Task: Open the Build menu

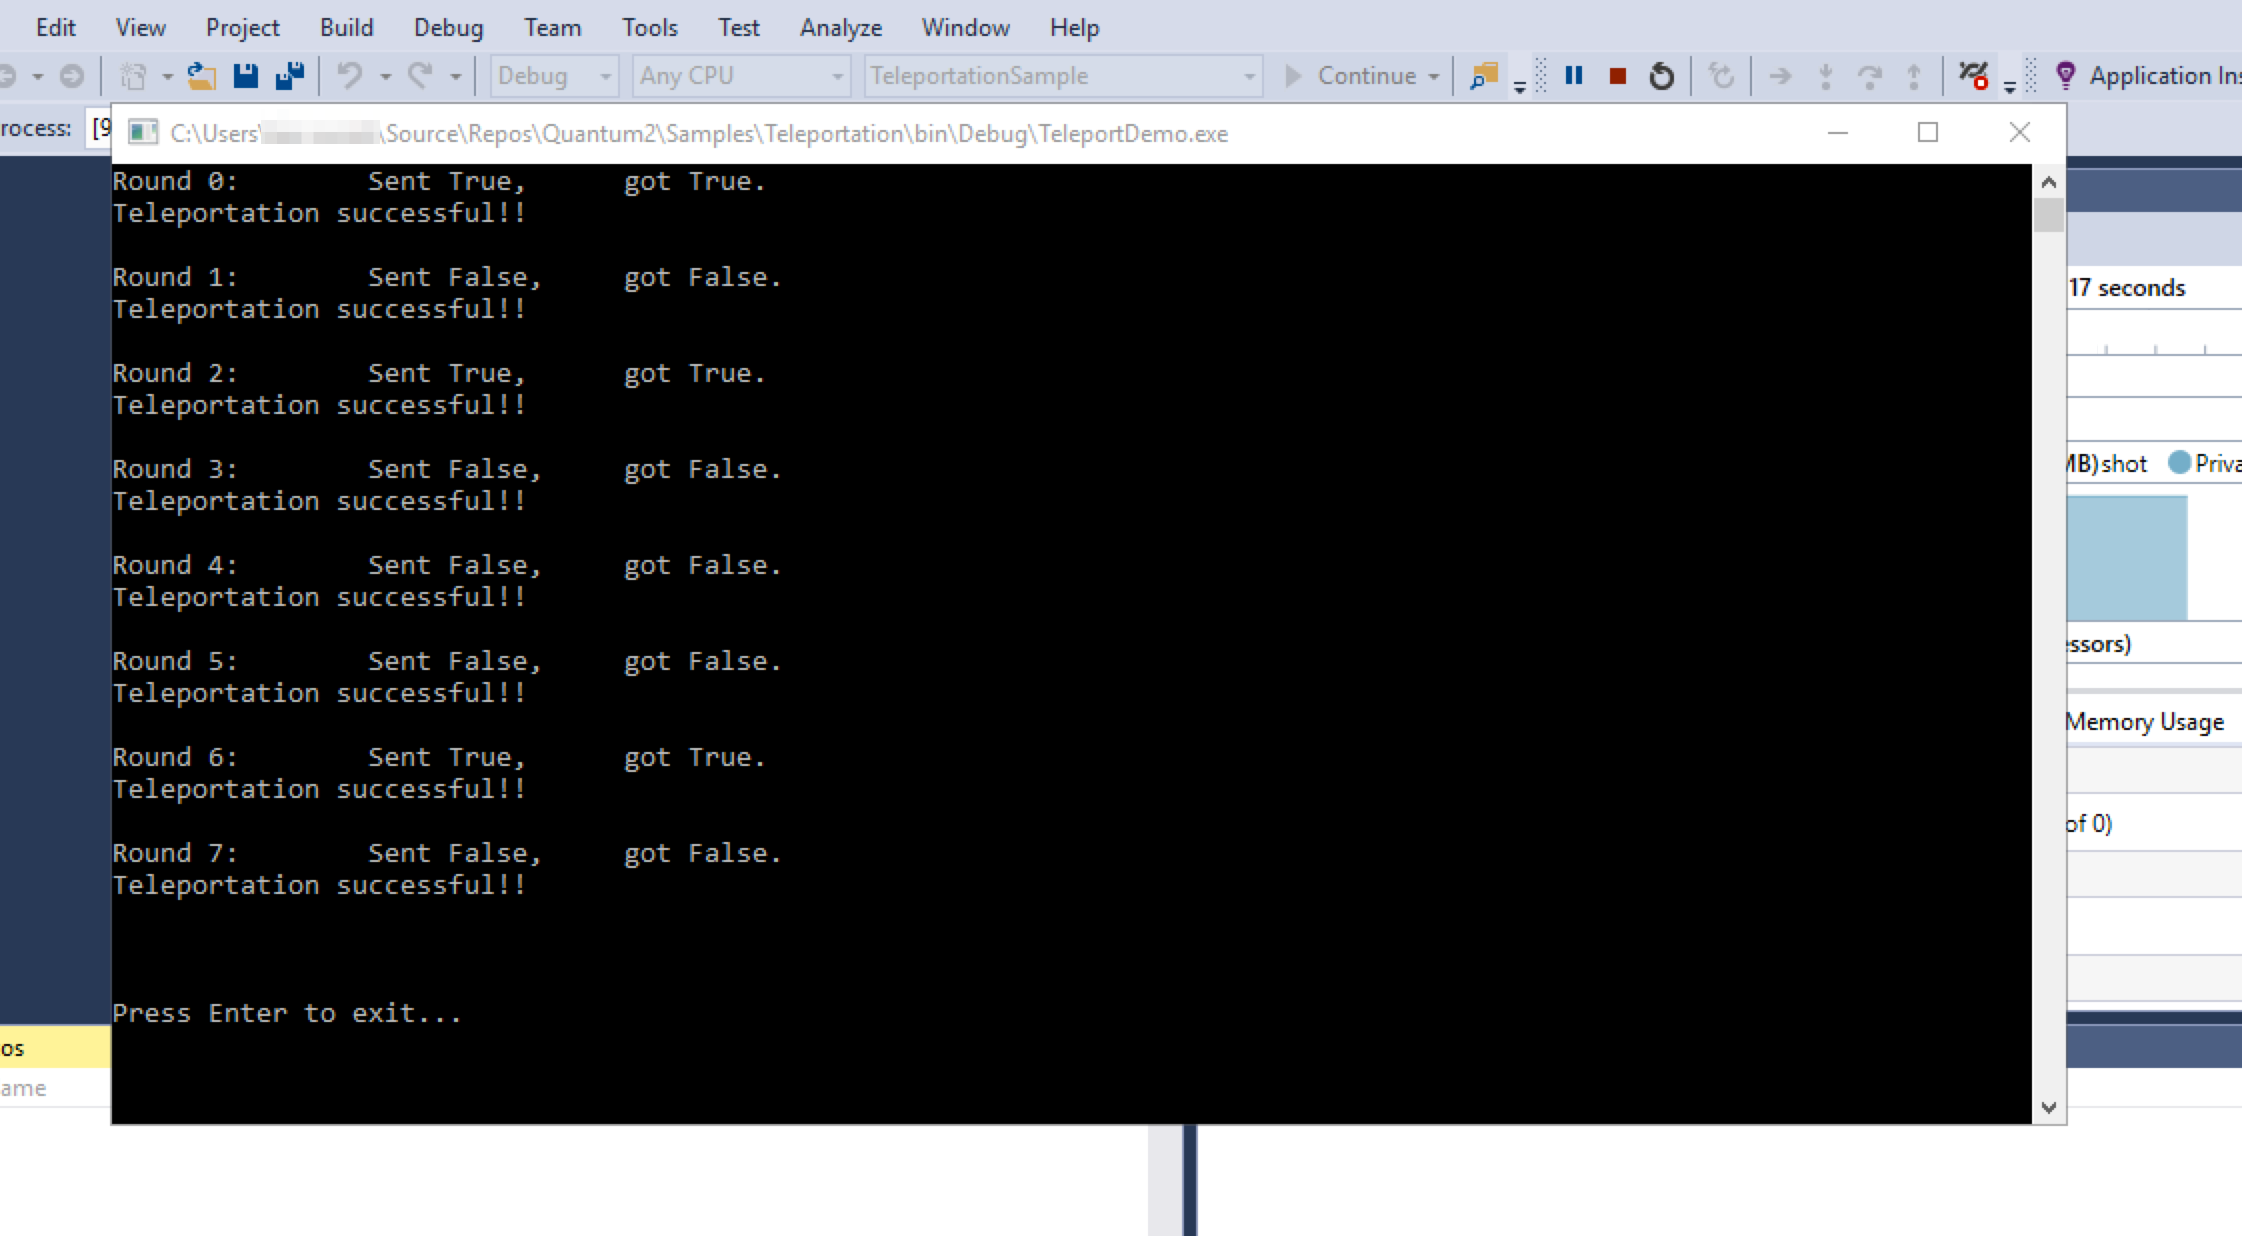Action: tap(346, 27)
